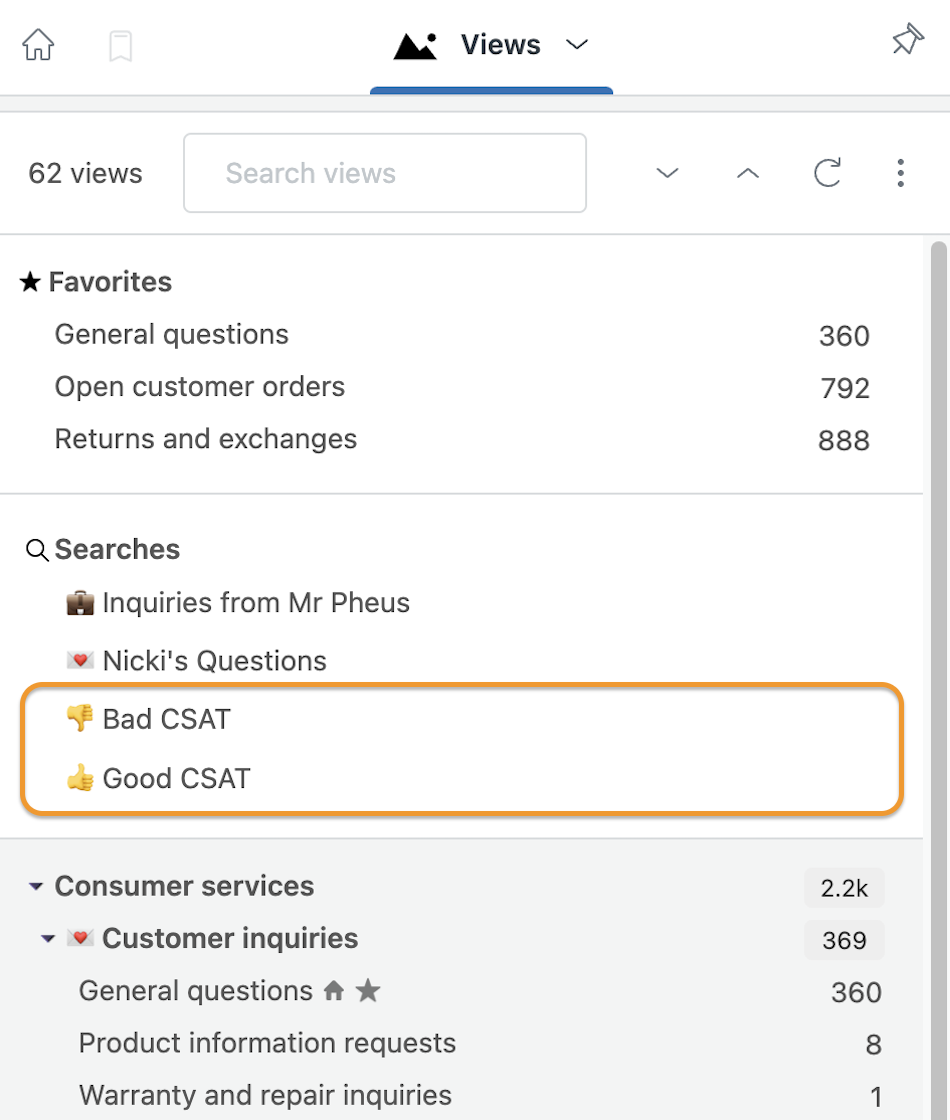Collapse the Consumer services group
Screen dimensions: 950x1120
[36, 886]
